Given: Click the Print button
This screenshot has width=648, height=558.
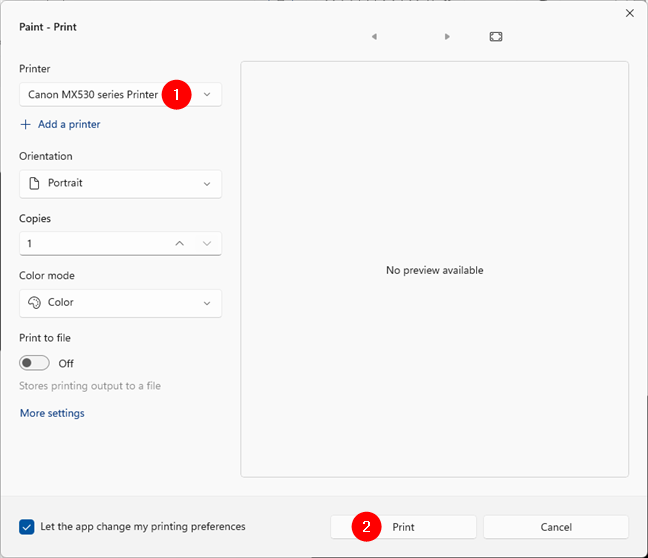Looking at the screenshot, I should (403, 527).
